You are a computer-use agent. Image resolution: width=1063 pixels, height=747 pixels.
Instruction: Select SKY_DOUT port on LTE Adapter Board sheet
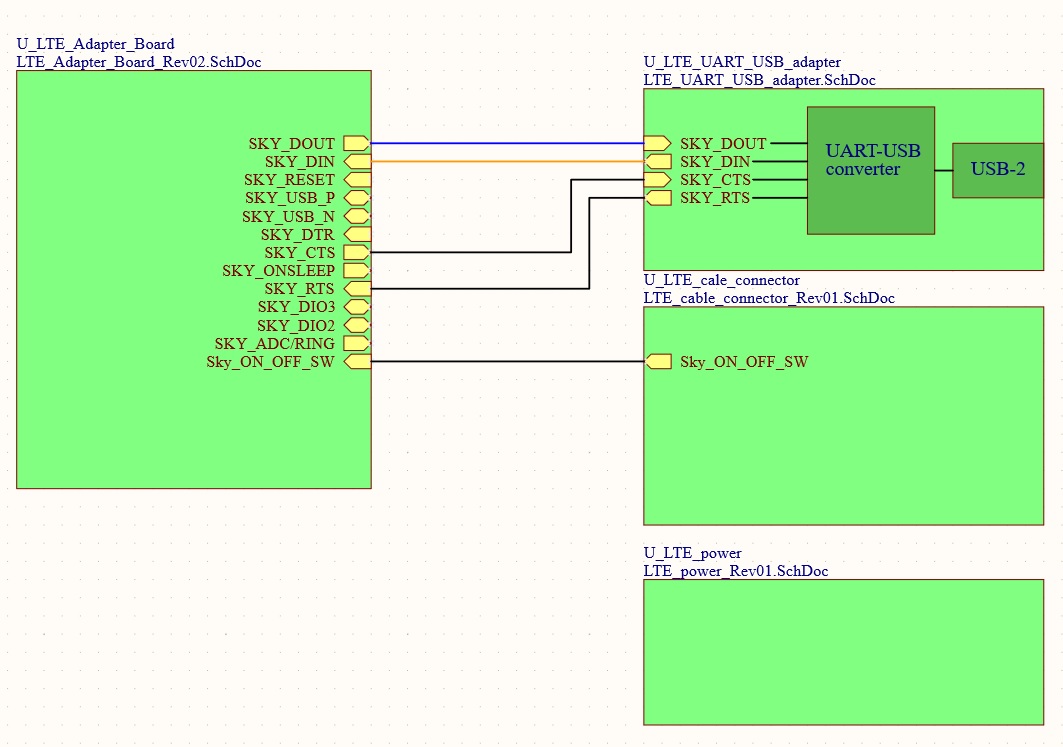click(357, 143)
